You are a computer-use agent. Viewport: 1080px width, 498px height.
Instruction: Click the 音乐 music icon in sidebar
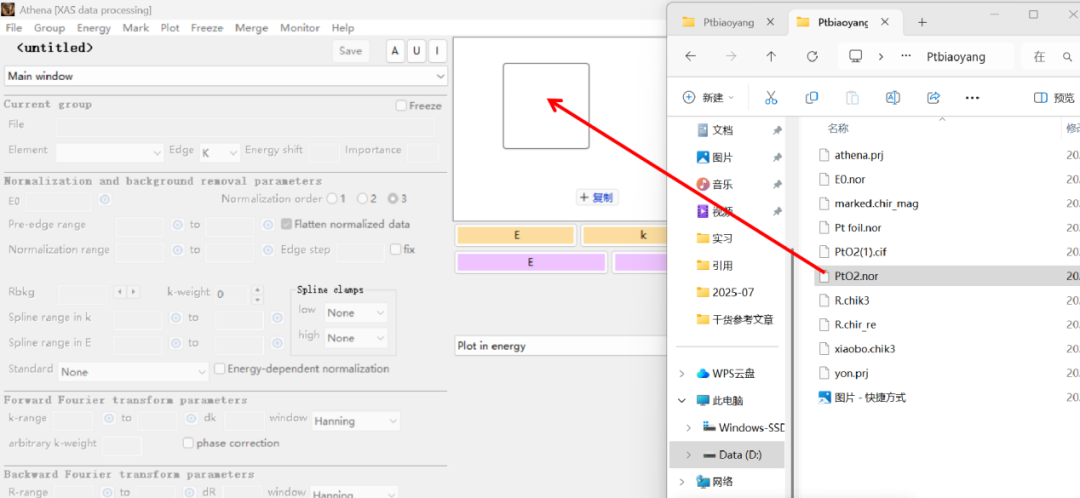point(703,185)
